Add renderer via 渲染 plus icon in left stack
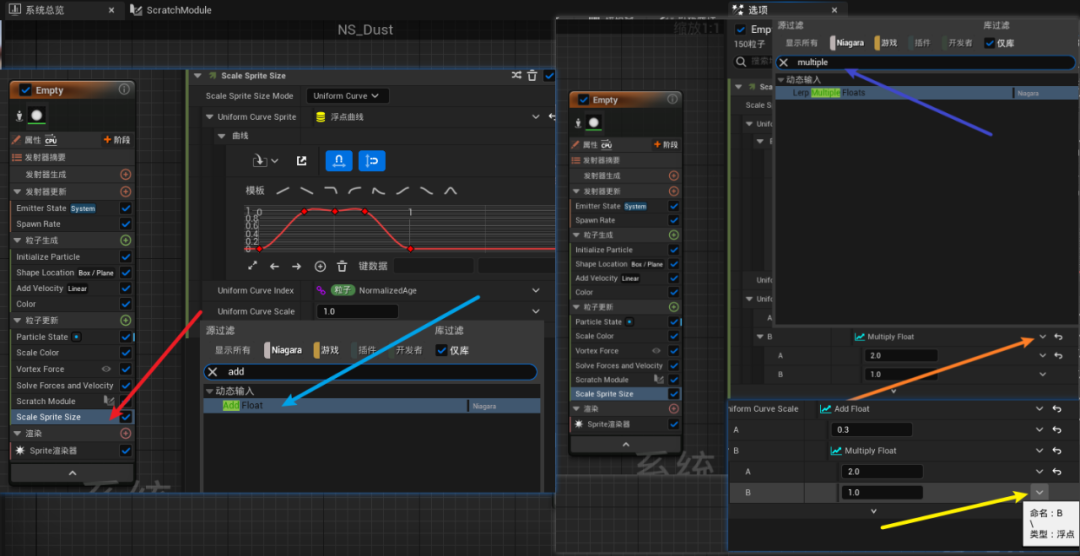This screenshot has width=1080, height=556. [125, 433]
